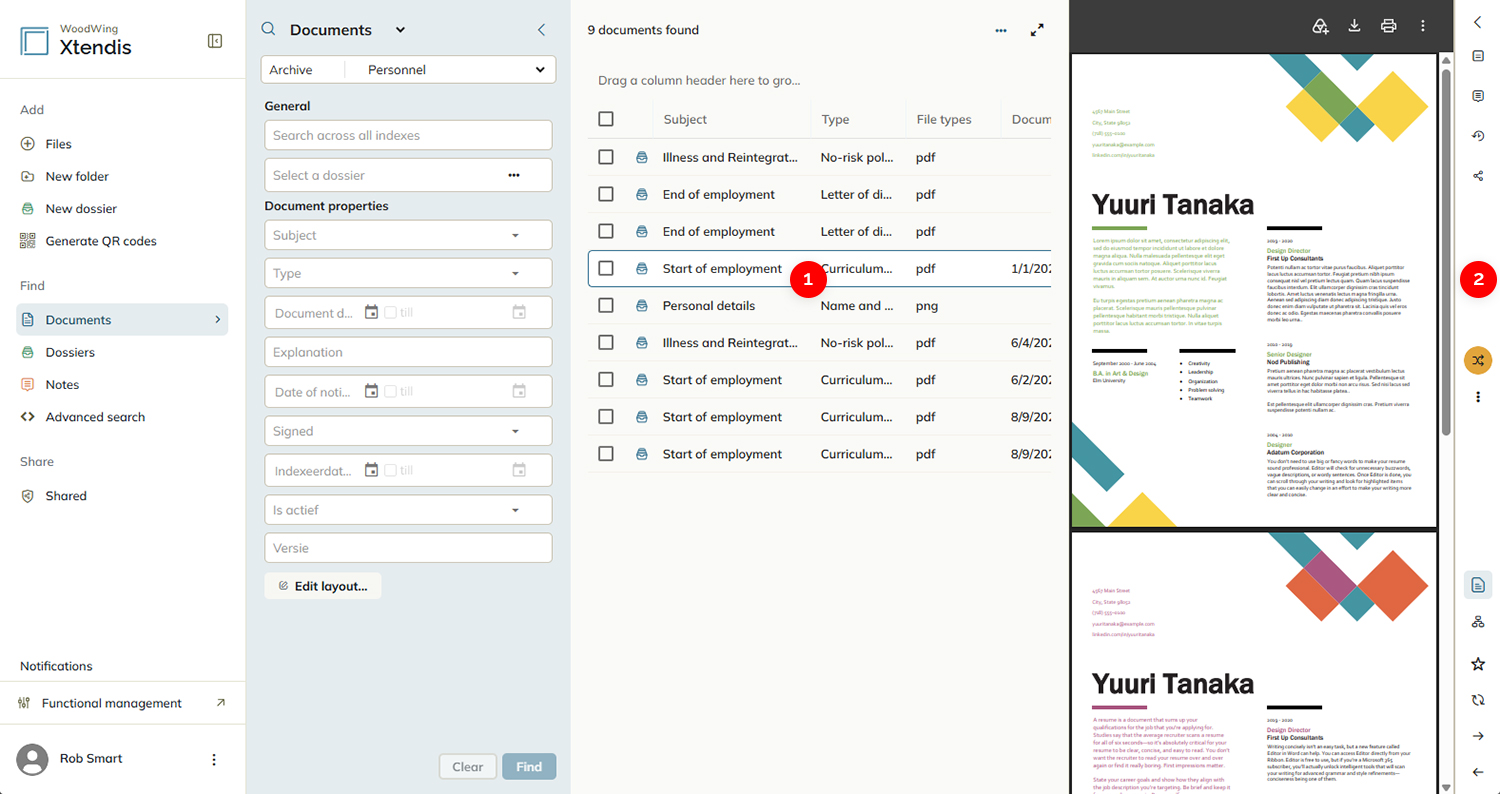
Task: Click the PDF preview vertical scrollbar
Action: click(x=1446, y=250)
